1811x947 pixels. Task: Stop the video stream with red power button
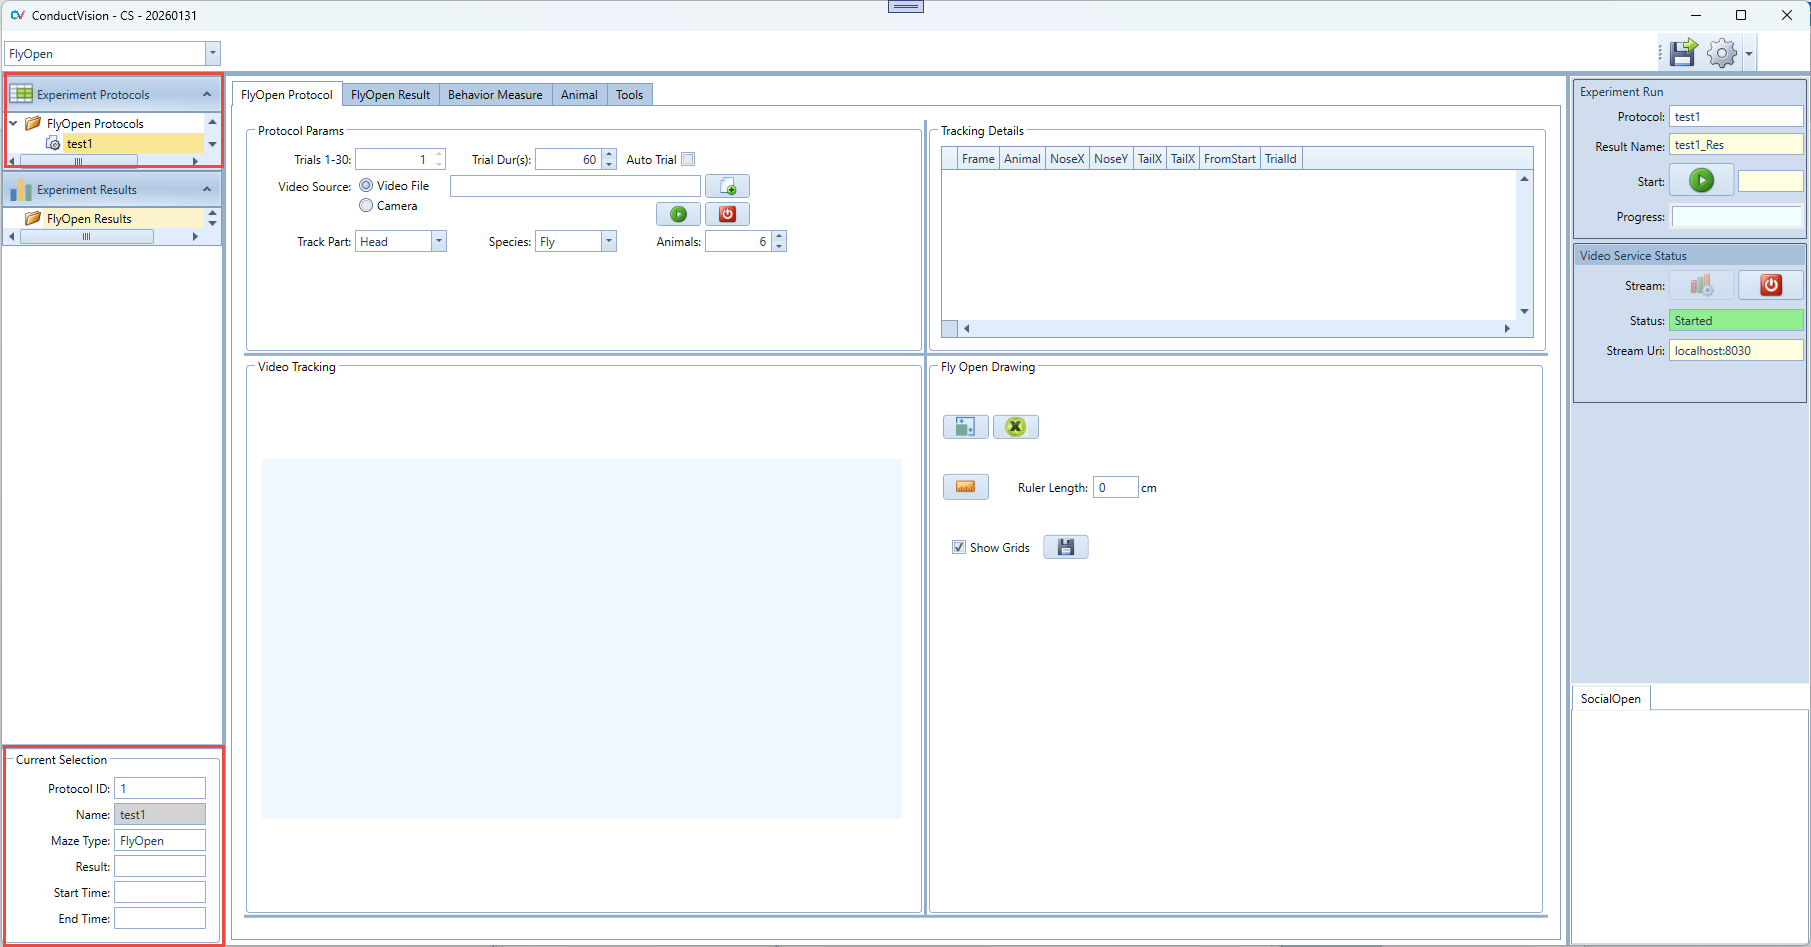[x=1770, y=286]
